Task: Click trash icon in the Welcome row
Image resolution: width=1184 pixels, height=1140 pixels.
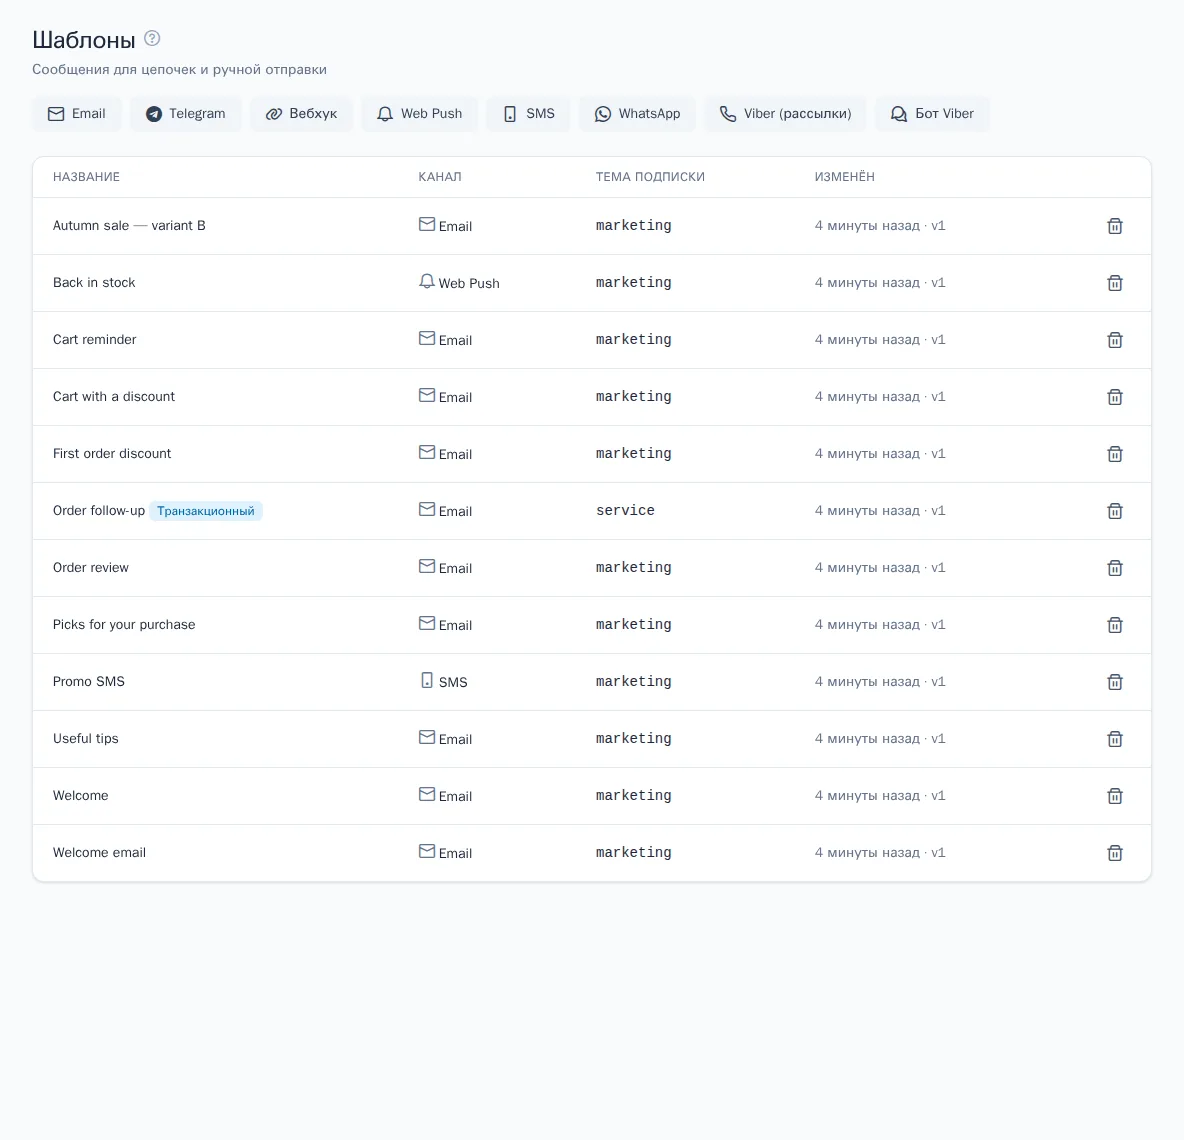Action: pos(1115,796)
